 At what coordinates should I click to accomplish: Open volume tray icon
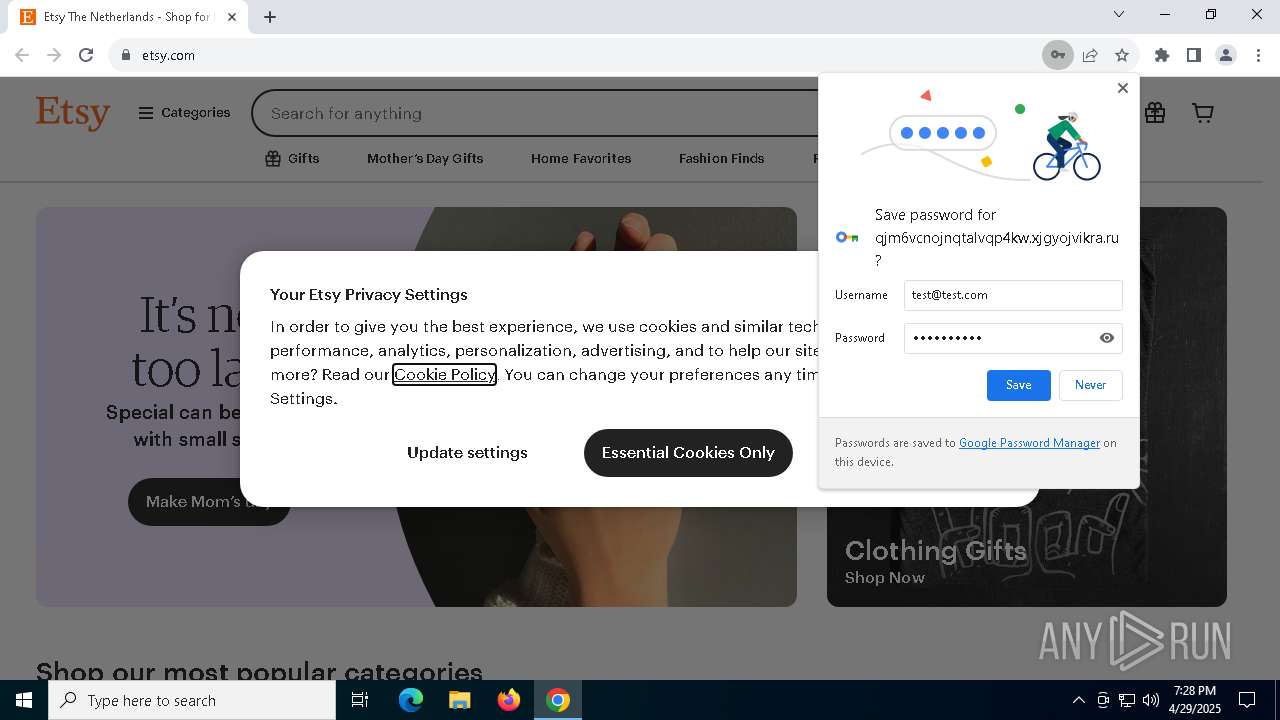pyautogui.click(x=1151, y=700)
